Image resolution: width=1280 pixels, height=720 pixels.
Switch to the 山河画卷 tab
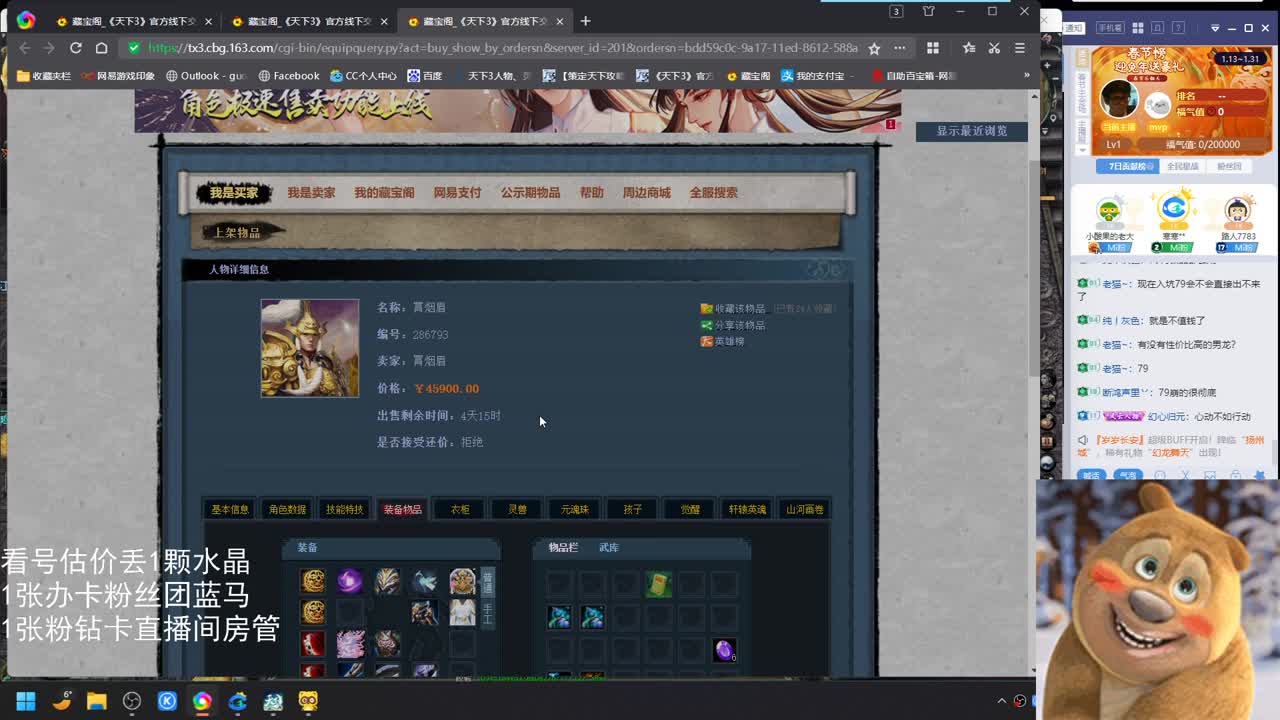click(x=805, y=509)
